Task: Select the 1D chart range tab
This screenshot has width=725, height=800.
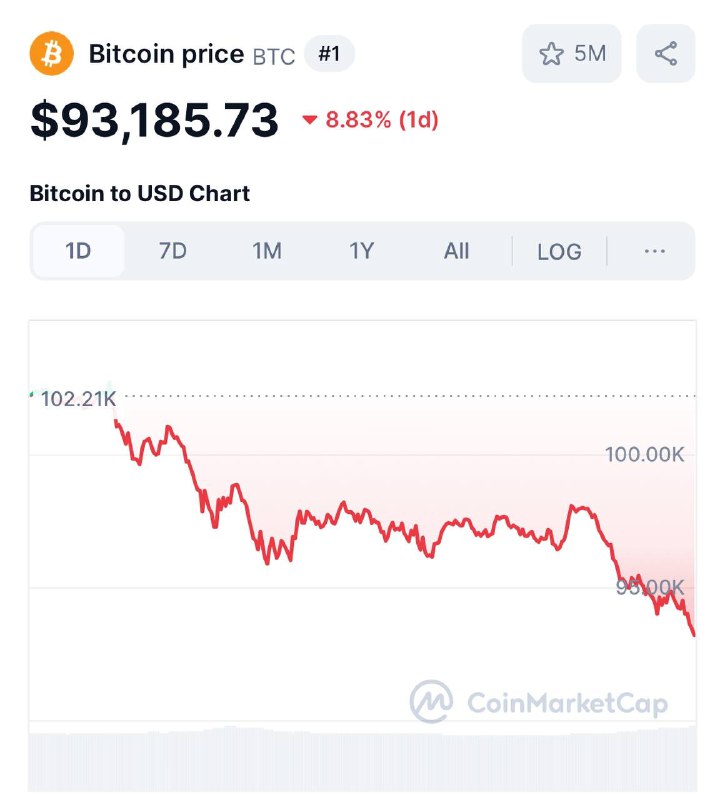Action: (x=78, y=251)
